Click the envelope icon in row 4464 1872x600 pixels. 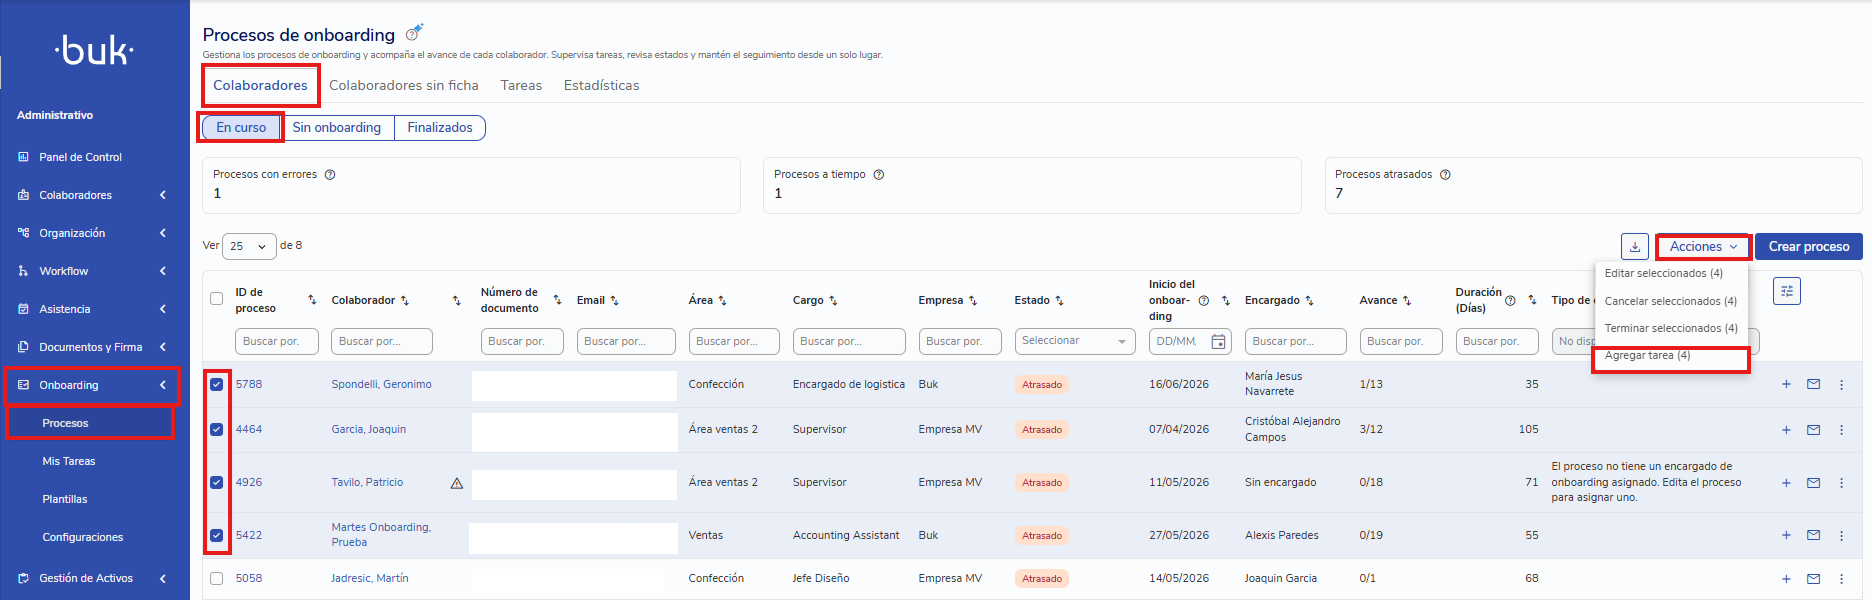point(1813,430)
